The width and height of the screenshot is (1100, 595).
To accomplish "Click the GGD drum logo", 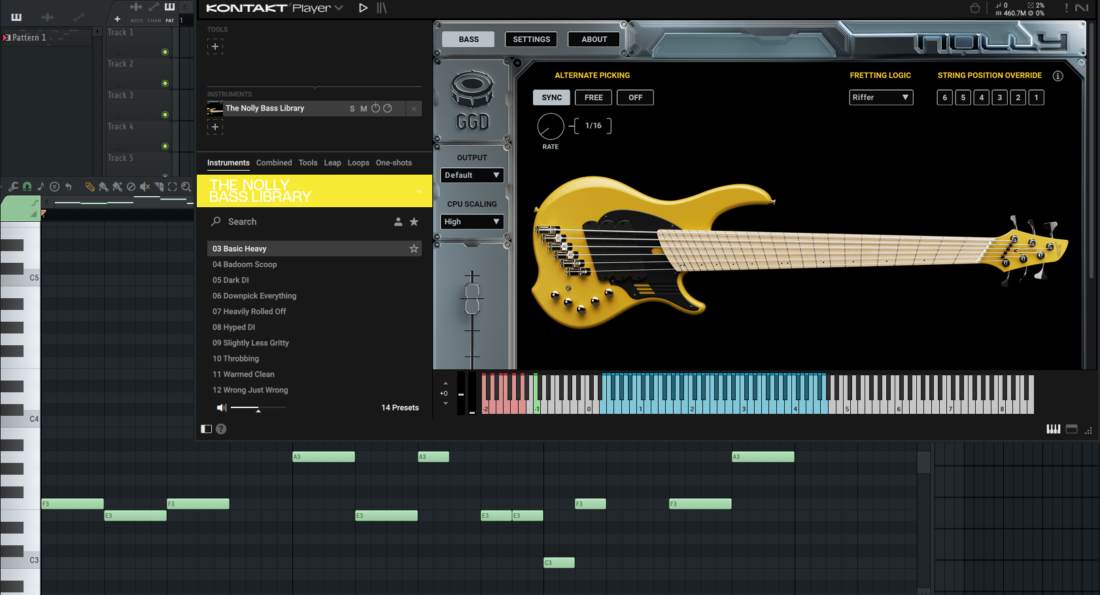I will (x=472, y=101).
